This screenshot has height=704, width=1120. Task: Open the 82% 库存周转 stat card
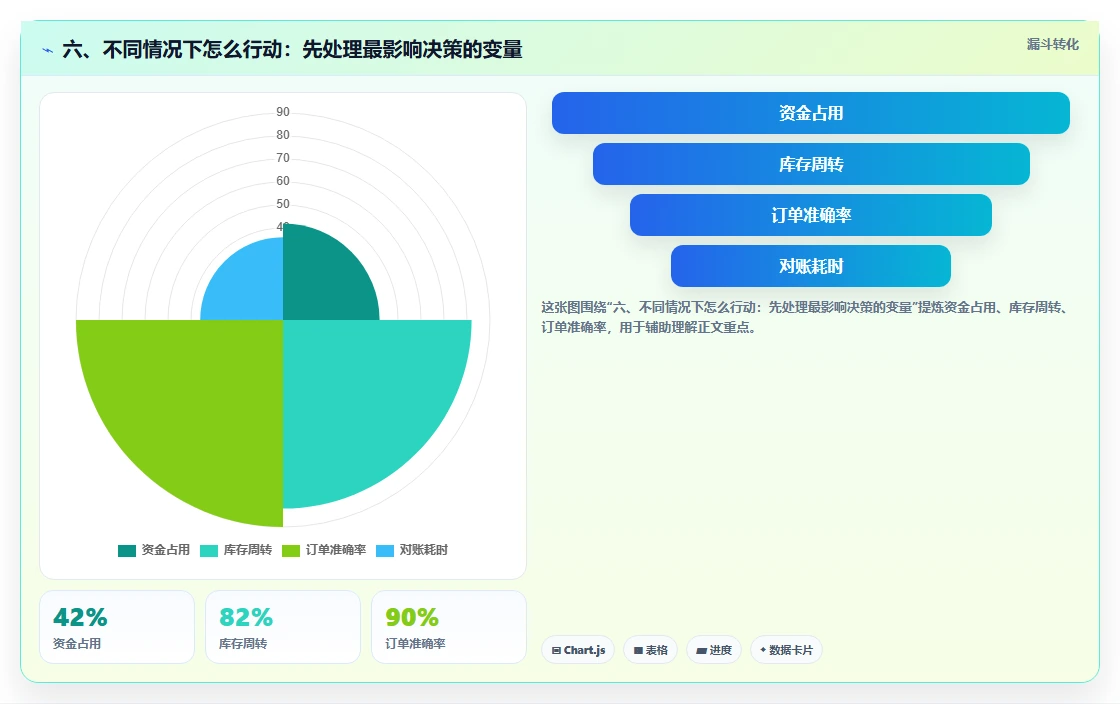tap(283, 627)
